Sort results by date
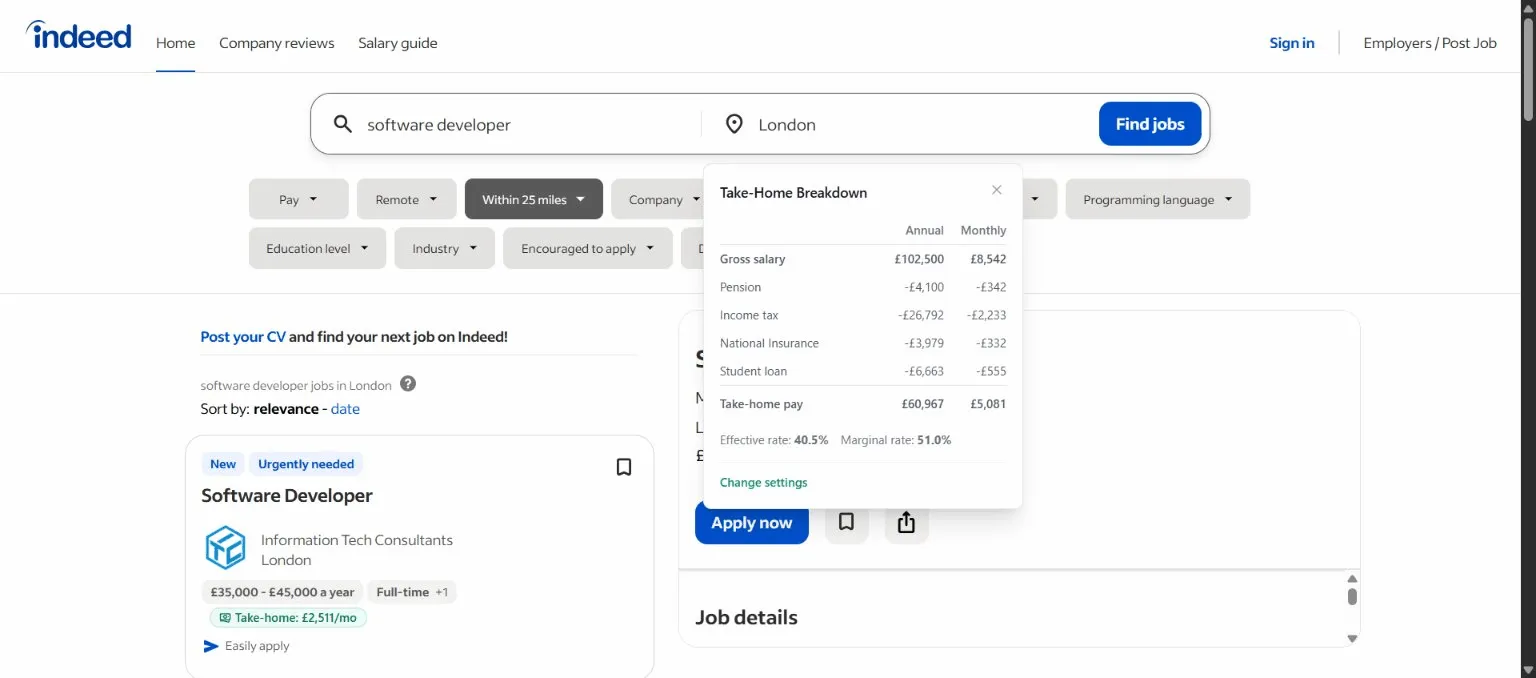The image size is (1536, 678). click(x=345, y=409)
